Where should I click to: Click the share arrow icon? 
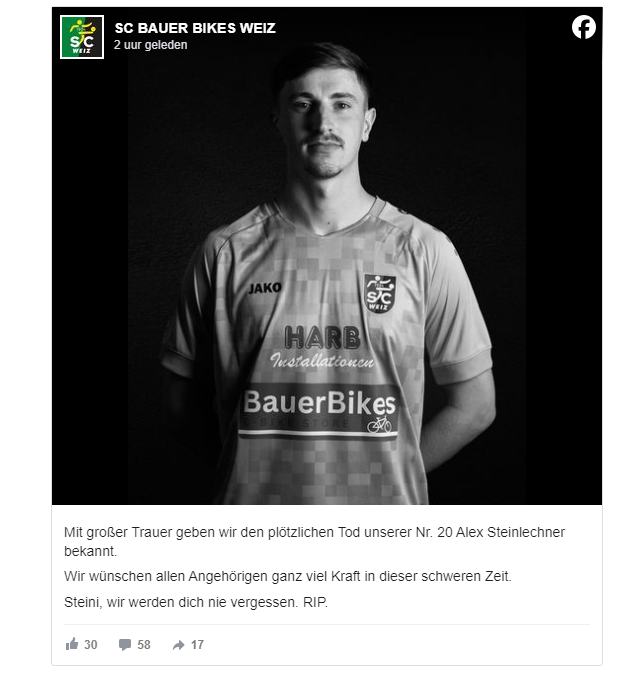tap(178, 645)
